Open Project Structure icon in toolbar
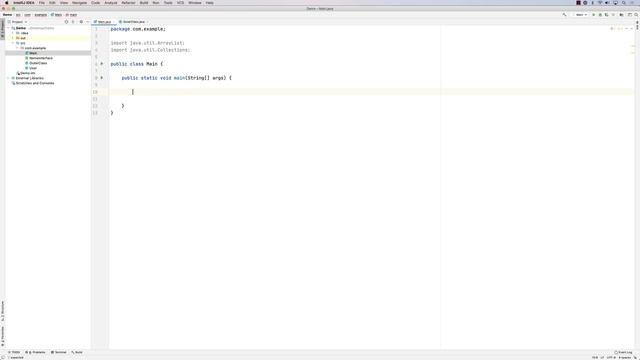This screenshot has height=360, width=640. (x=621, y=15)
